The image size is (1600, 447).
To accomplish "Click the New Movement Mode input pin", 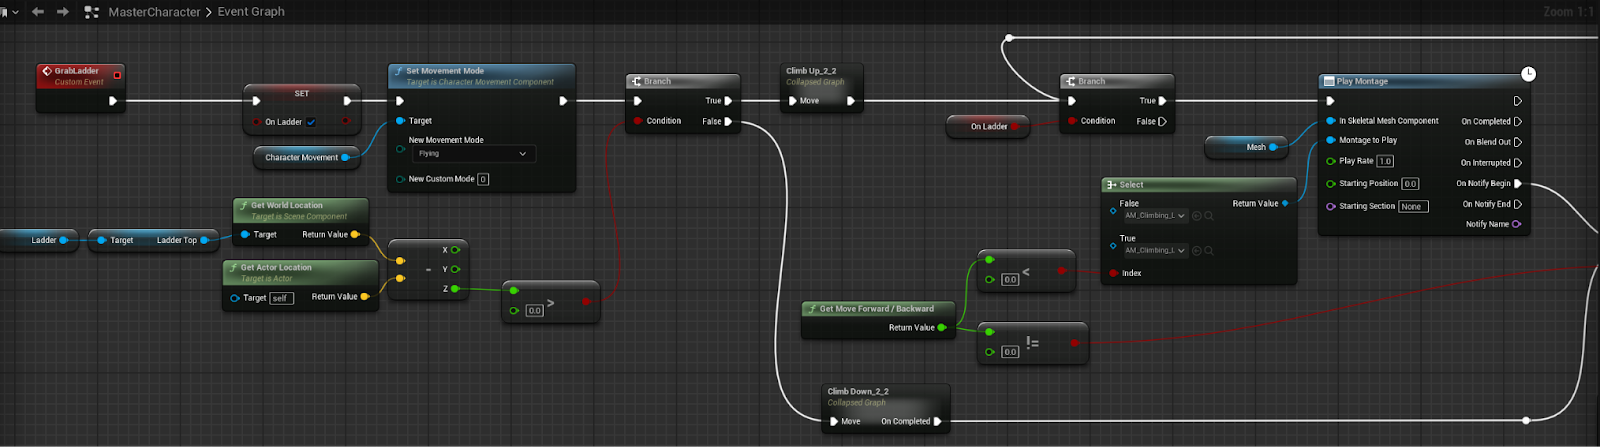I will (400, 148).
